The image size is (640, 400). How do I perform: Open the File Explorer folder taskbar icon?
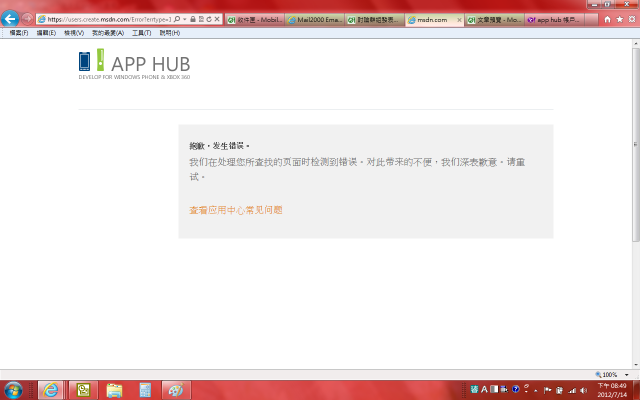coord(115,390)
